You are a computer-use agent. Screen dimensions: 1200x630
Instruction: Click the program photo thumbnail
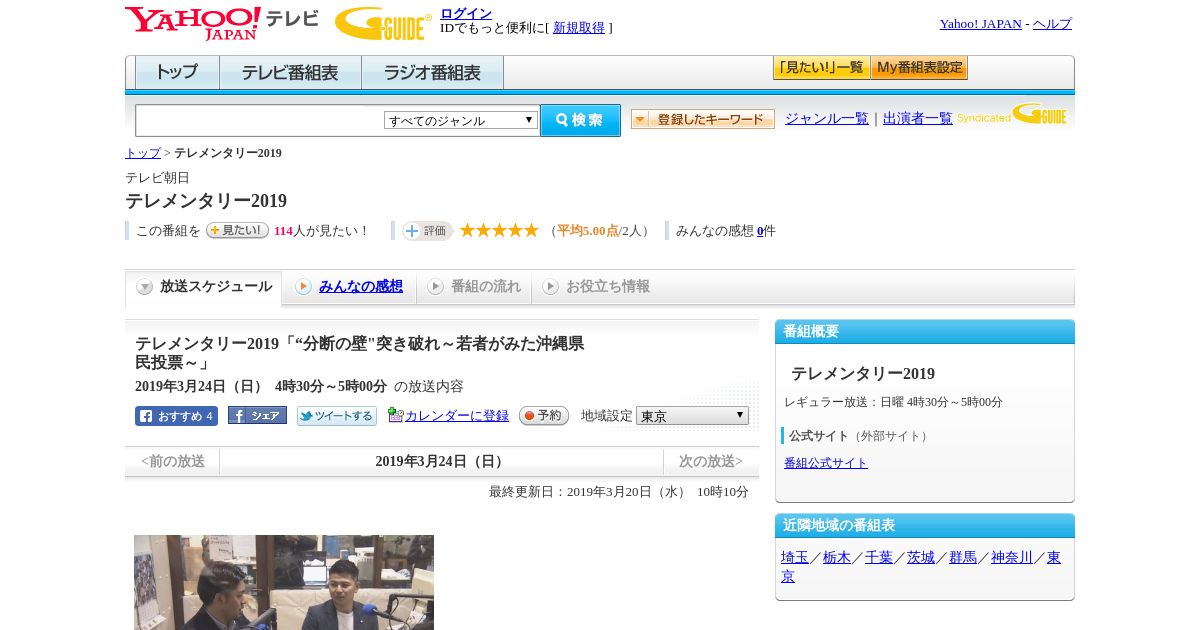pyautogui.click(x=284, y=582)
